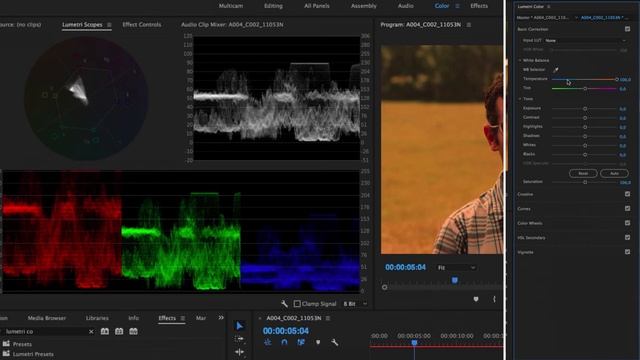Image resolution: width=640 pixels, height=360 pixels.
Task: Open scope bit depth dropdown
Action: (x=355, y=304)
